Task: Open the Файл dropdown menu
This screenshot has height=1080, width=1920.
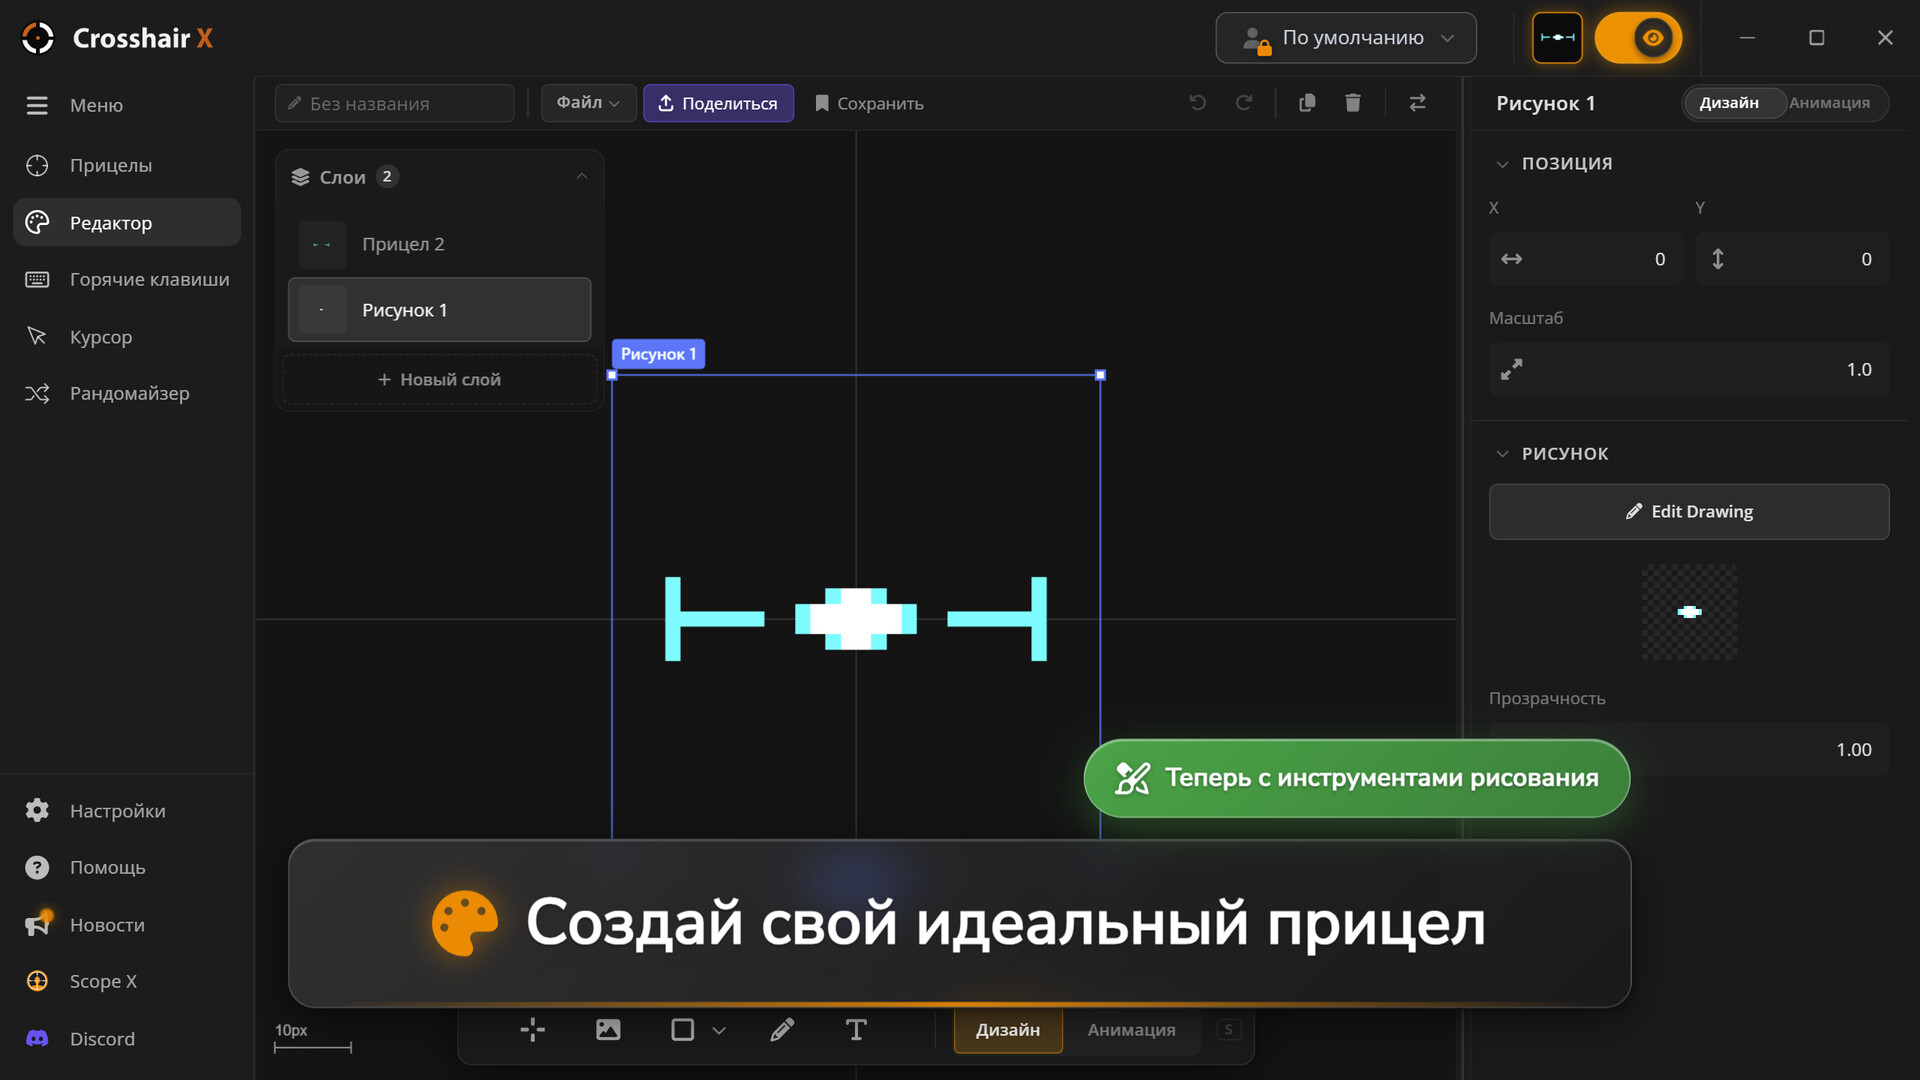Action: 588,103
